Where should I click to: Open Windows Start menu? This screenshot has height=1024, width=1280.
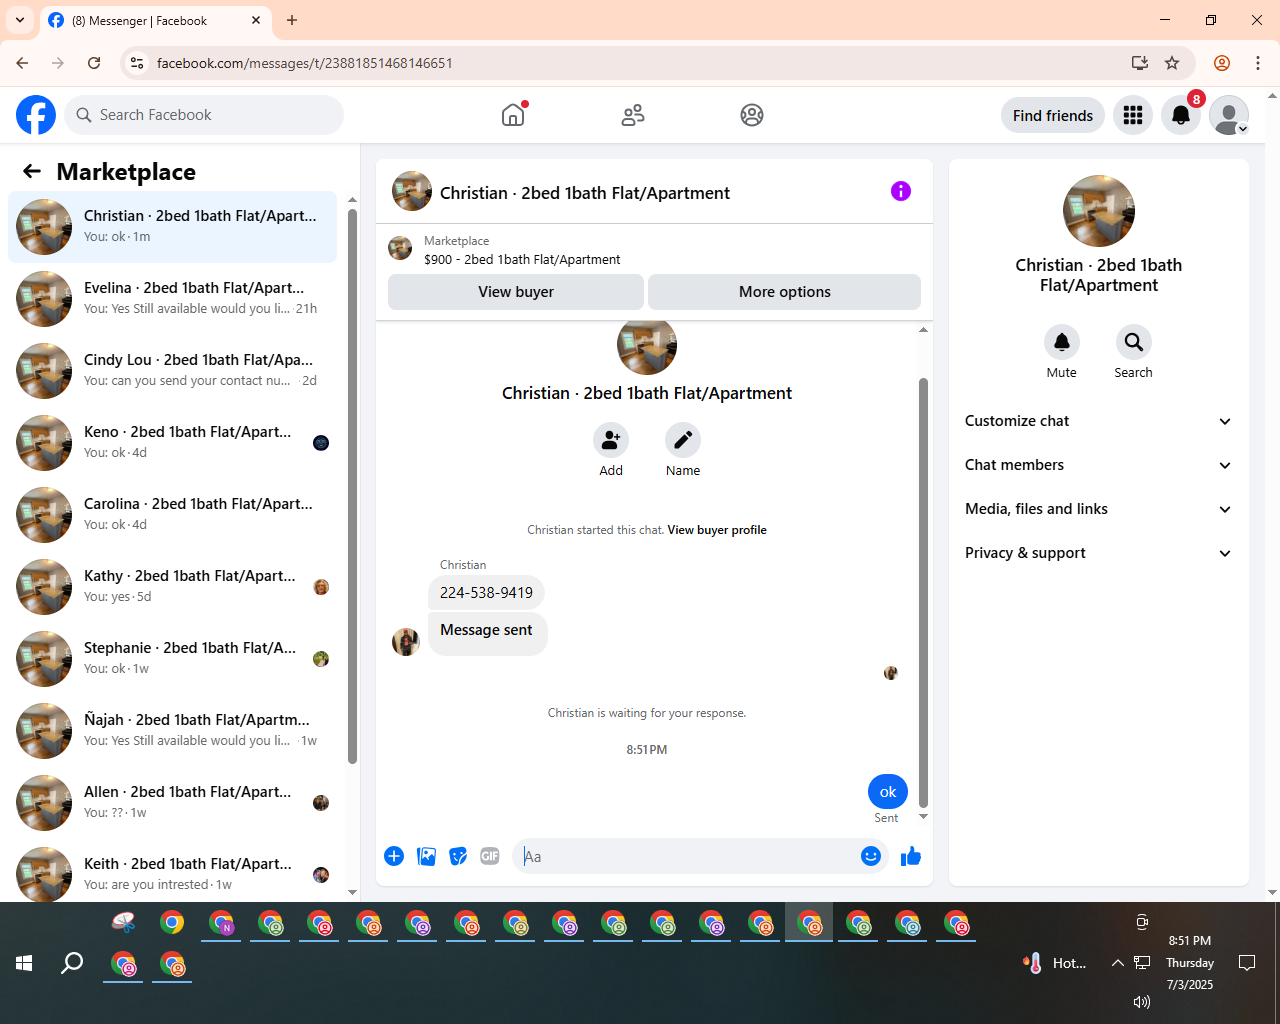(x=25, y=963)
